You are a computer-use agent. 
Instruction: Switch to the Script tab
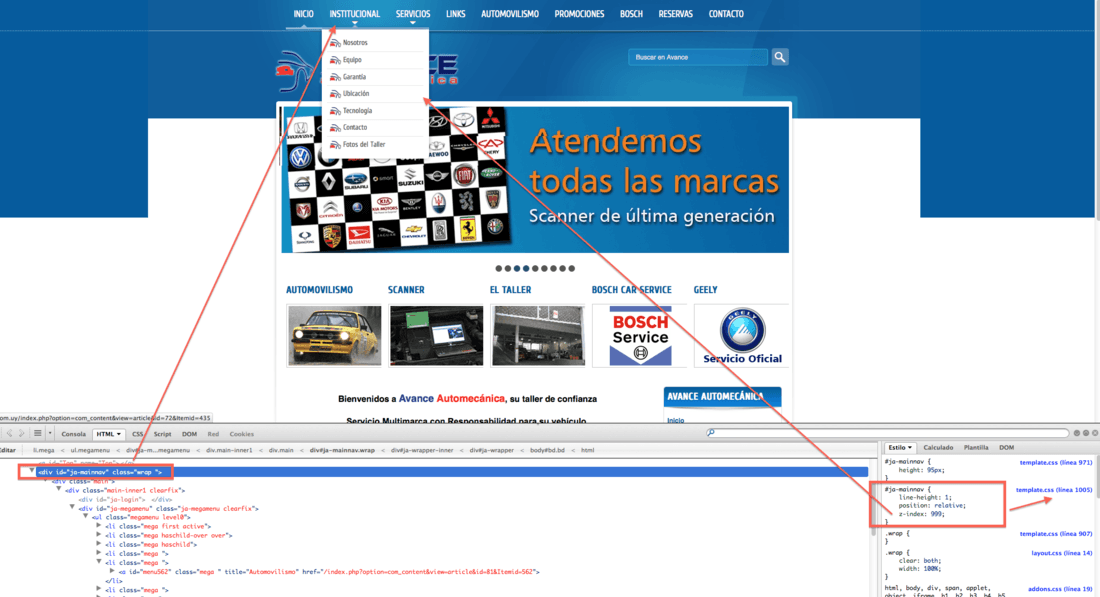click(x=163, y=434)
